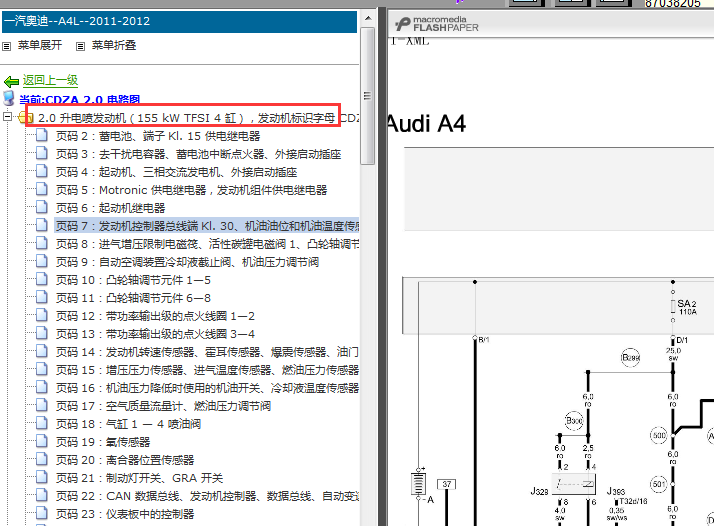Click the document icon for 页码 14

point(41,351)
